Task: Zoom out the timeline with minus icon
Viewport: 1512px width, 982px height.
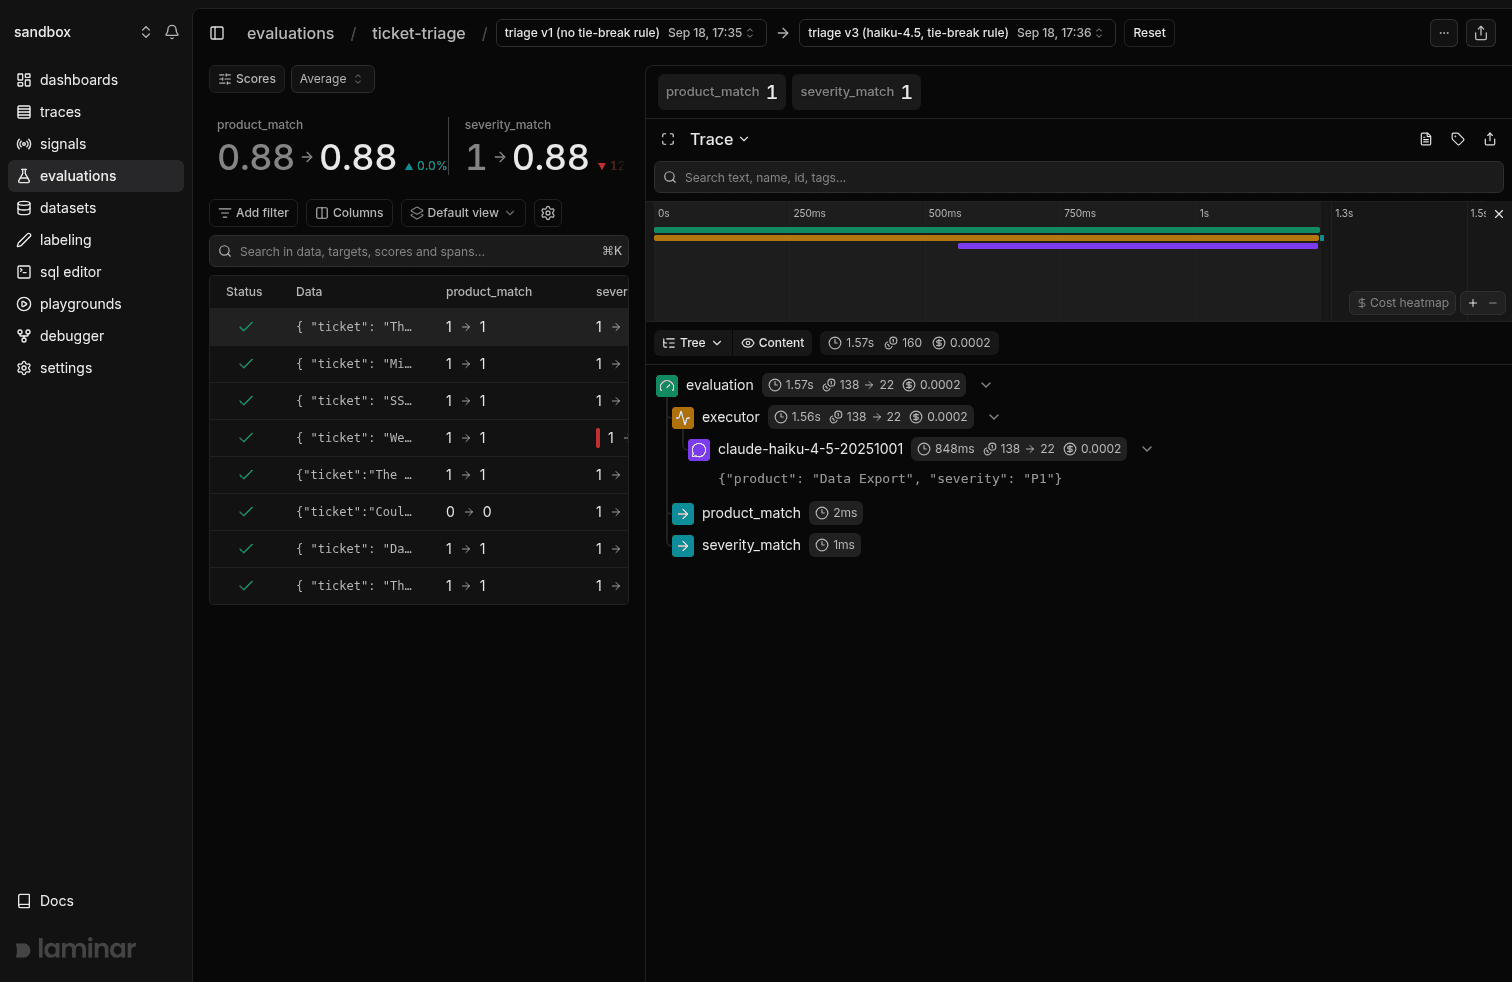Action: 1493,303
